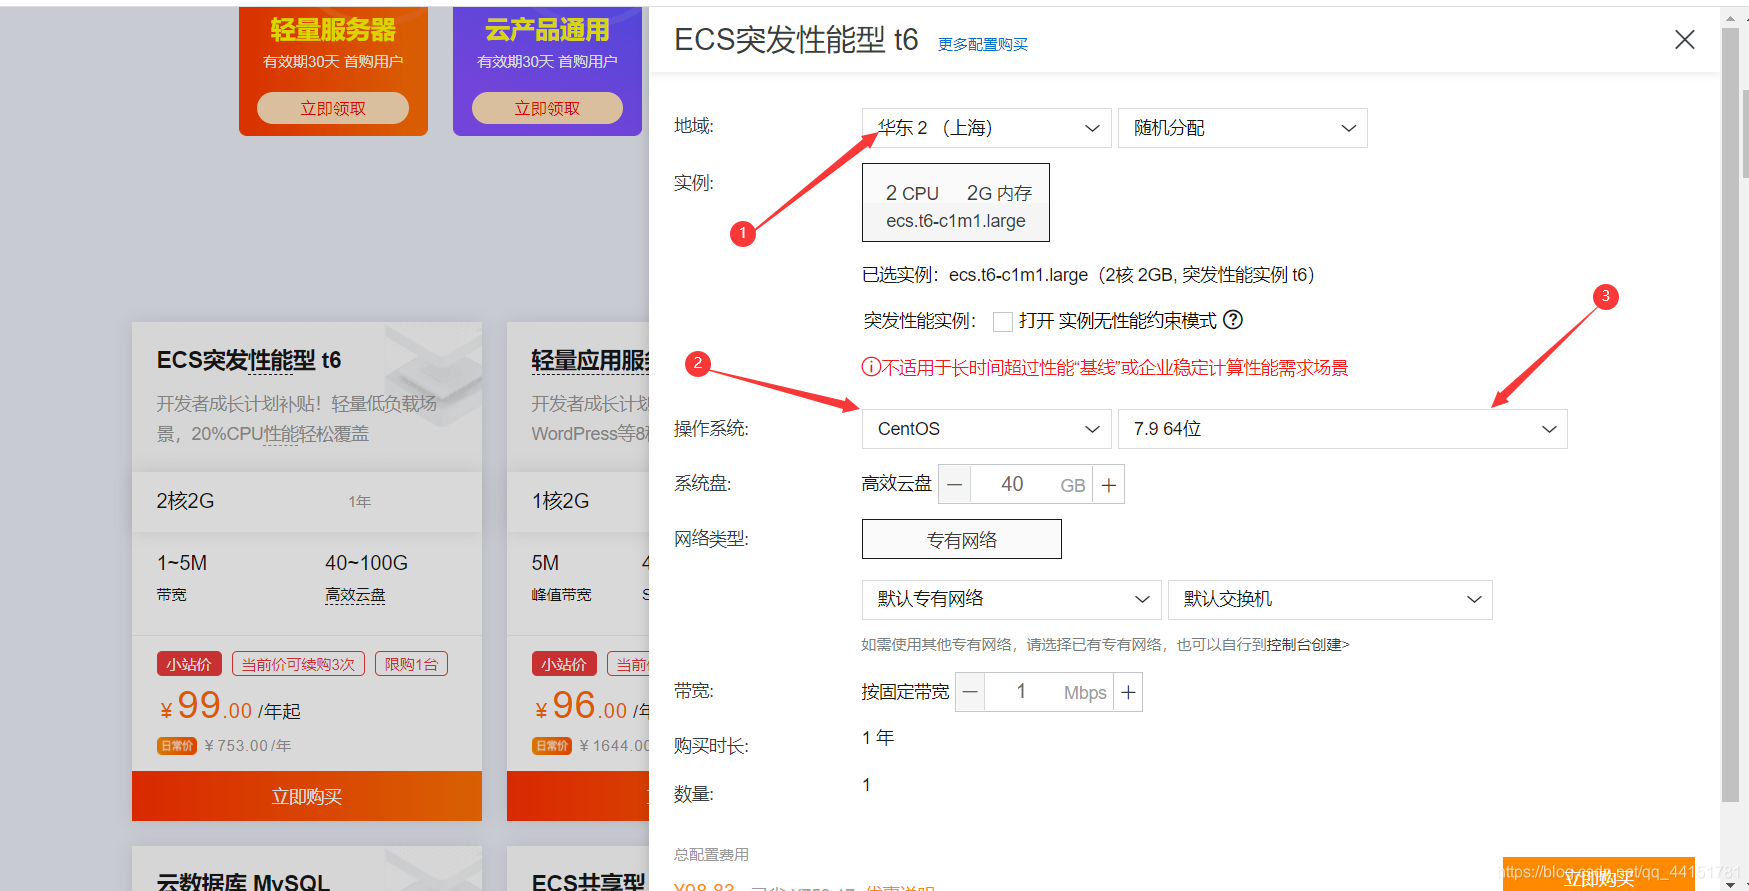This screenshot has width=1749, height=891.
Task: Click the 云数据库 MySQL card title
Action: coord(243,881)
